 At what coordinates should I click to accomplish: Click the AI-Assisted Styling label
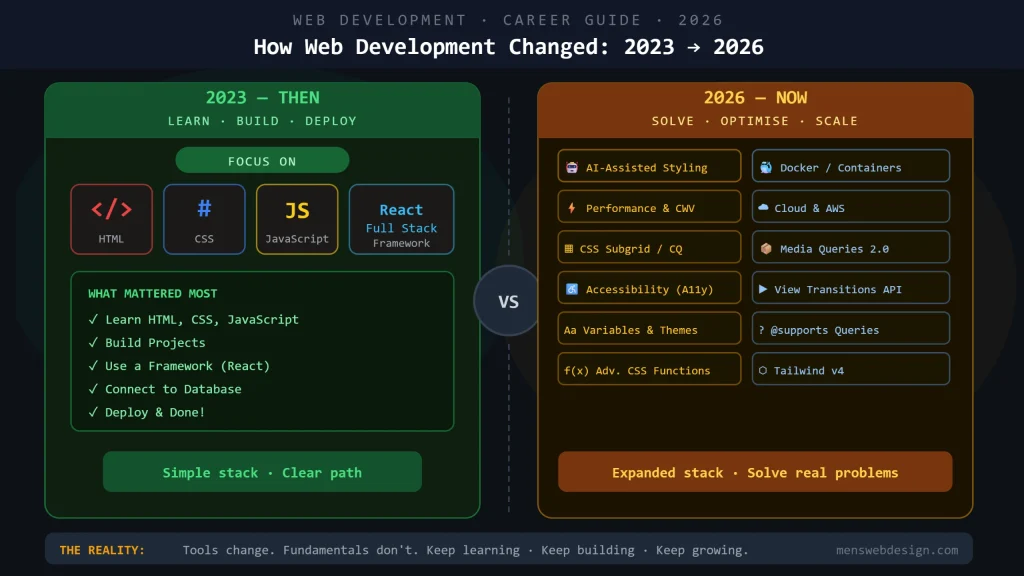[x=647, y=168]
